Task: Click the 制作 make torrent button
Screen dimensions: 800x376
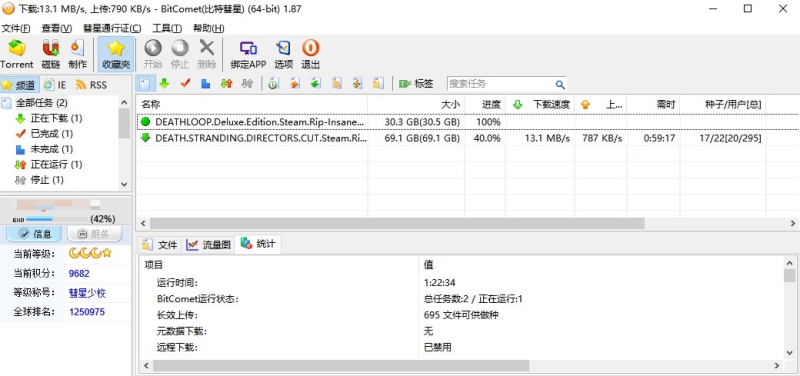Action: pos(77,55)
